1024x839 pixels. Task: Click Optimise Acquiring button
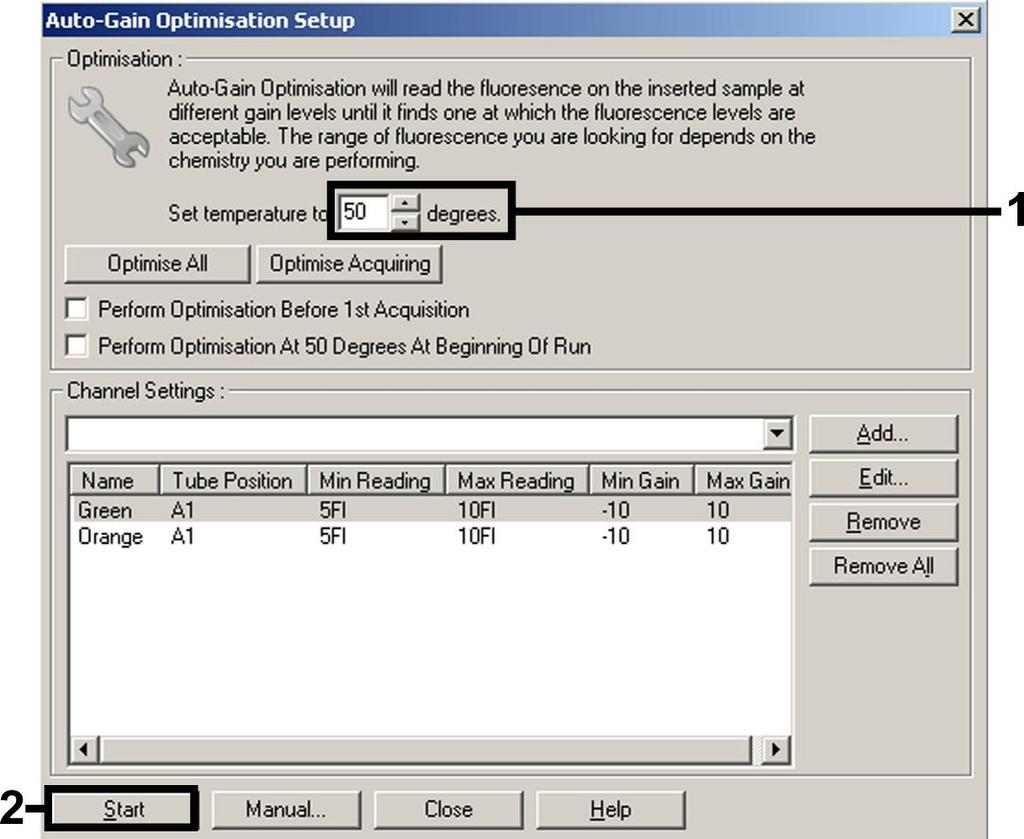point(349,264)
